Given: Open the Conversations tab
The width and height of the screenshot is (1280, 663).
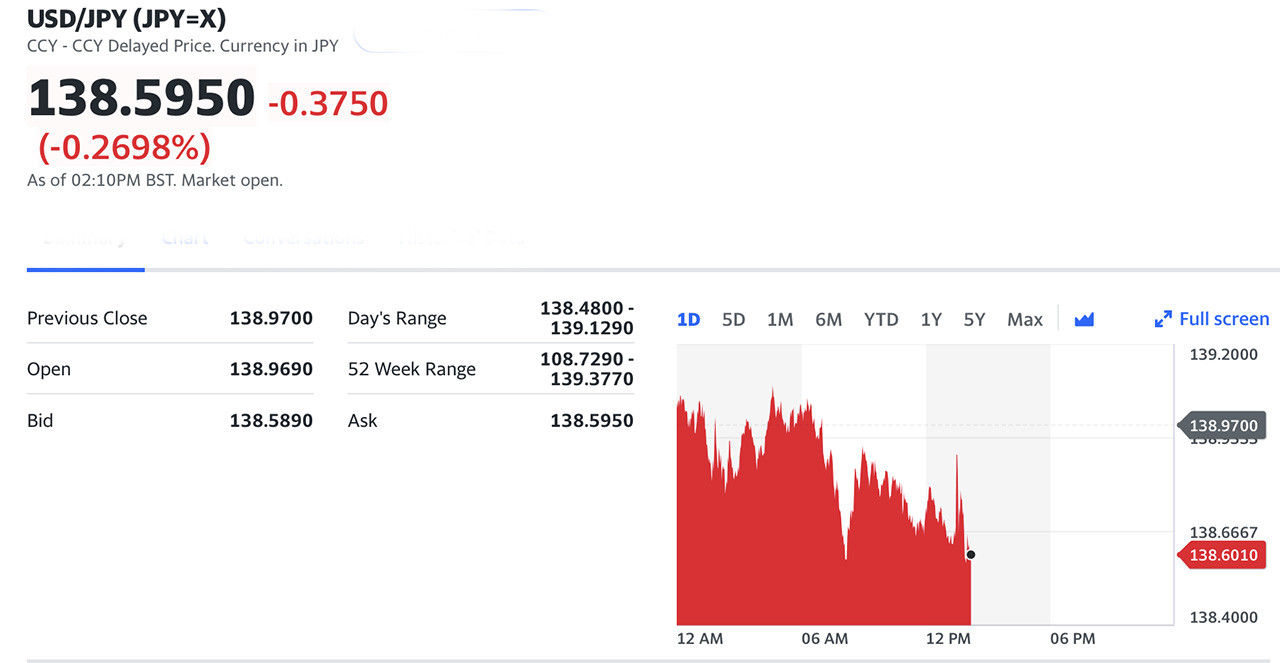Looking at the screenshot, I should 303,239.
